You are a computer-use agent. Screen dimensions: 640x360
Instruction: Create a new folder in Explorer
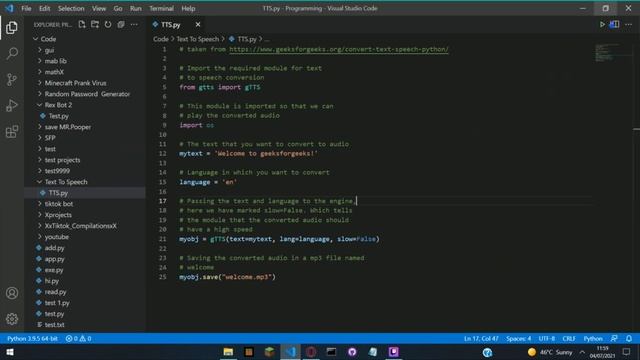click(x=95, y=24)
